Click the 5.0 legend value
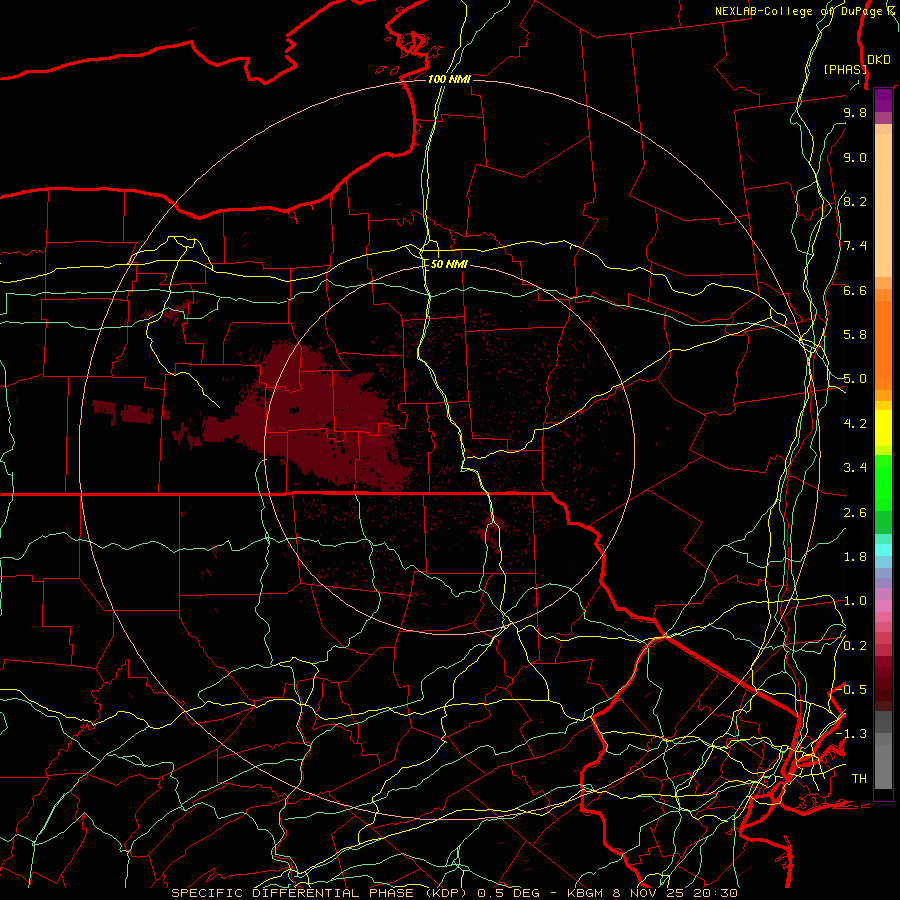Screen dimensions: 900x900 point(855,379)
